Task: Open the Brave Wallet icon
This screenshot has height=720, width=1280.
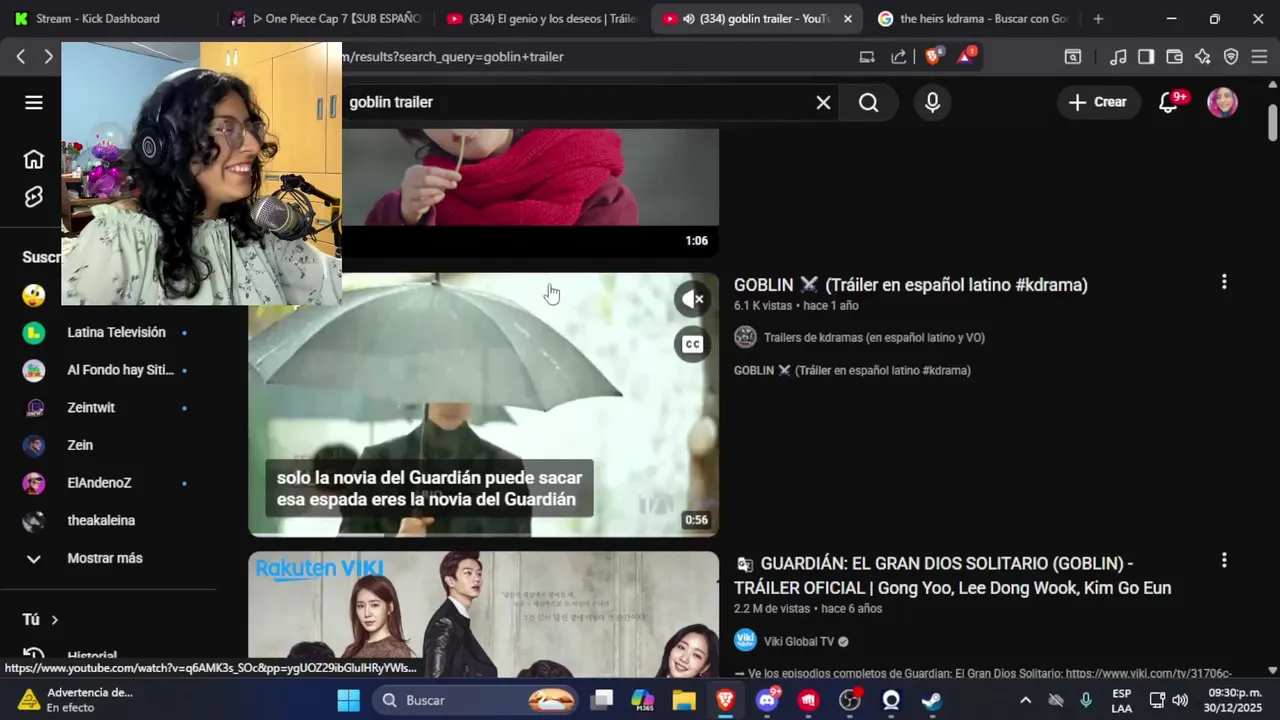Action: [x=1175, y=57]
